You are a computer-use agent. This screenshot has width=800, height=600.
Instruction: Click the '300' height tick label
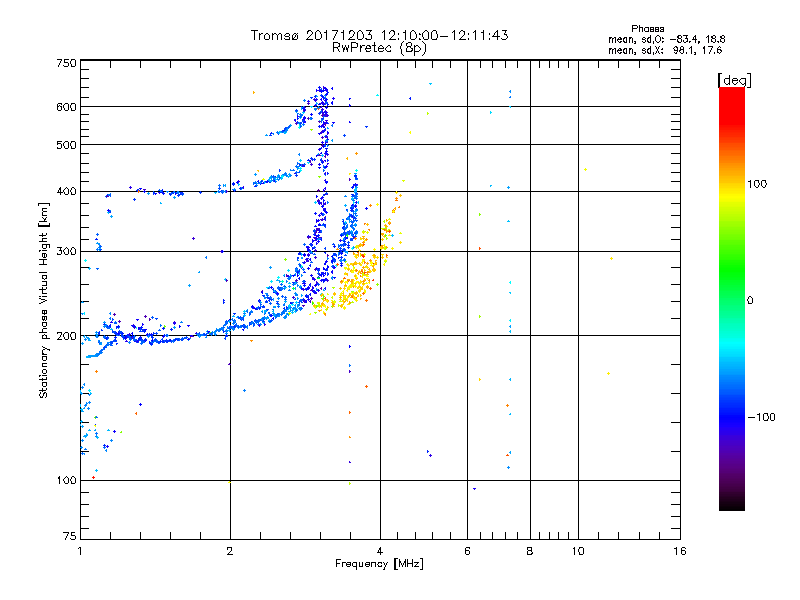click(66, 251)
